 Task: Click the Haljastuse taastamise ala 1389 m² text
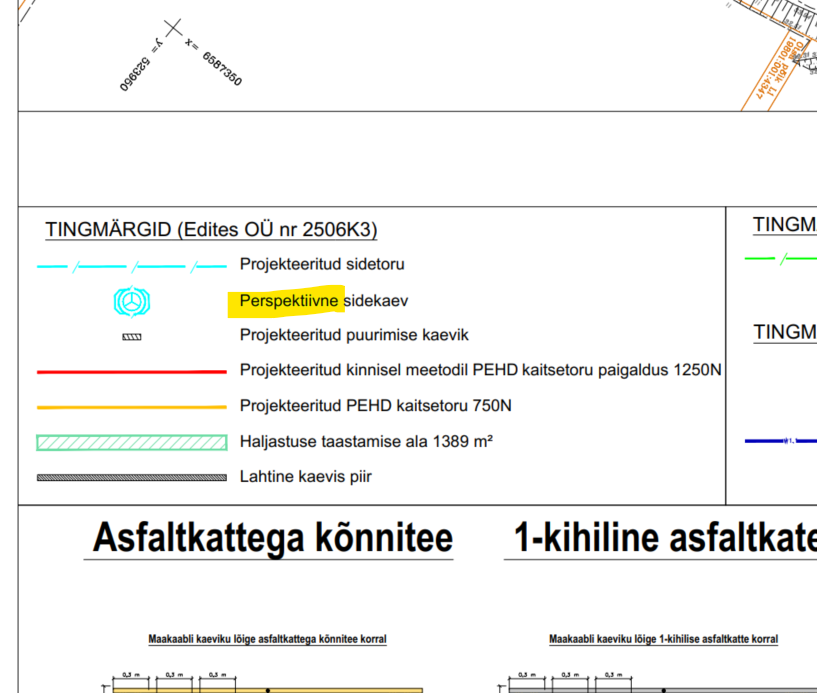tap(365, 442)
